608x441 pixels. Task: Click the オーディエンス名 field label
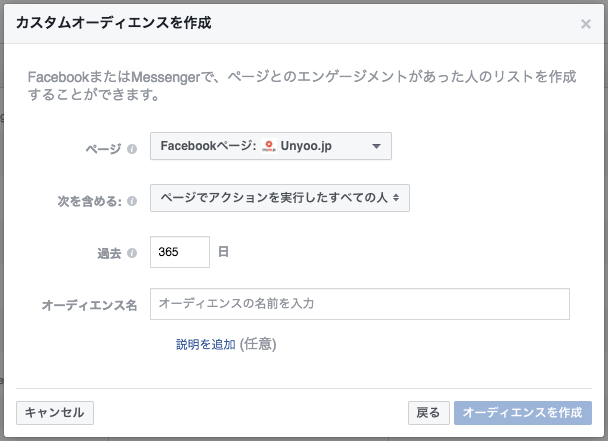pyautogui.click(x=89, y=305)
